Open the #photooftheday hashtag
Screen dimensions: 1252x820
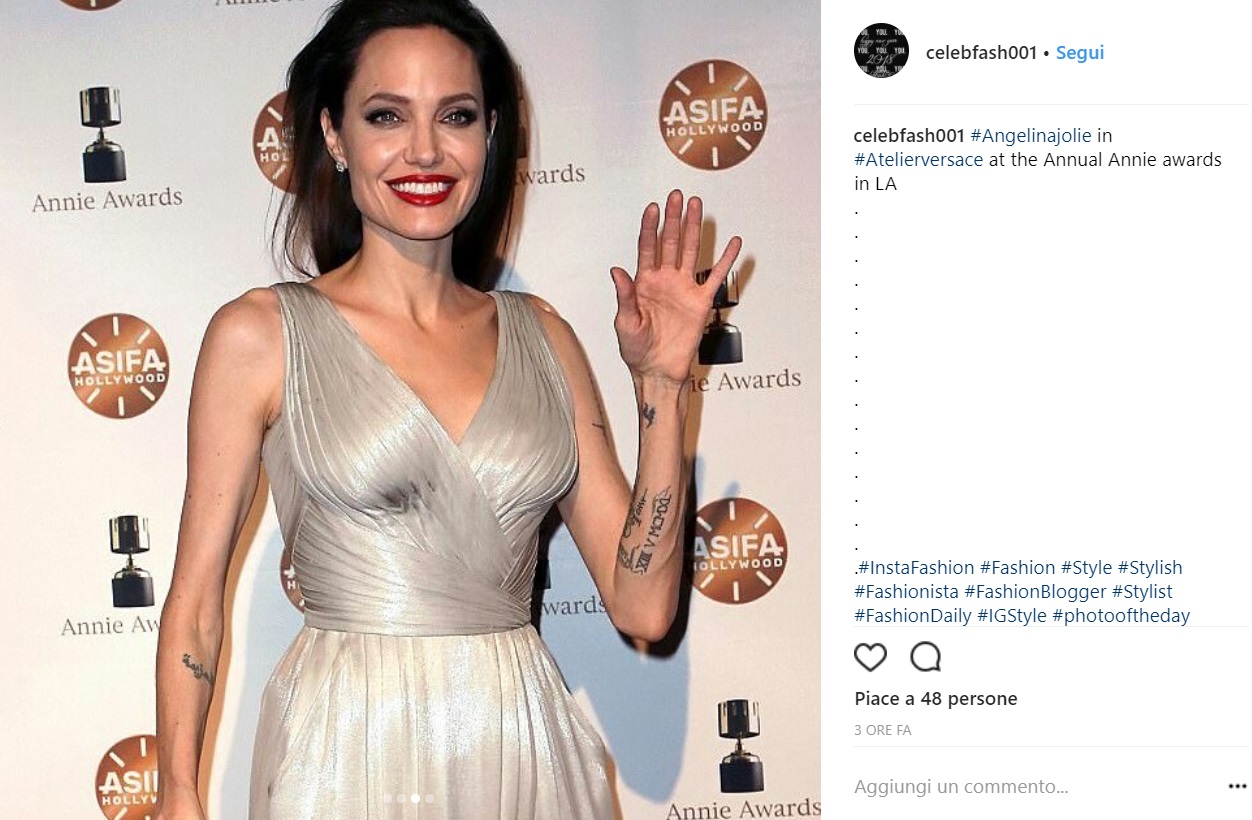coord(1121,616)
